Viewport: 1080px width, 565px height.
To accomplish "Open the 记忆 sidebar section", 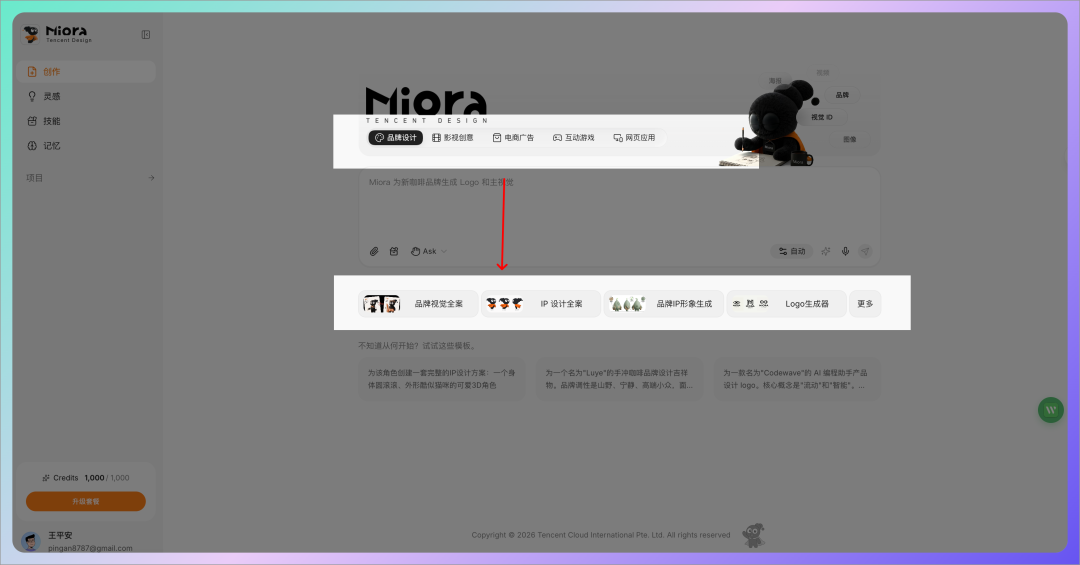I will (x=86, y=146).
